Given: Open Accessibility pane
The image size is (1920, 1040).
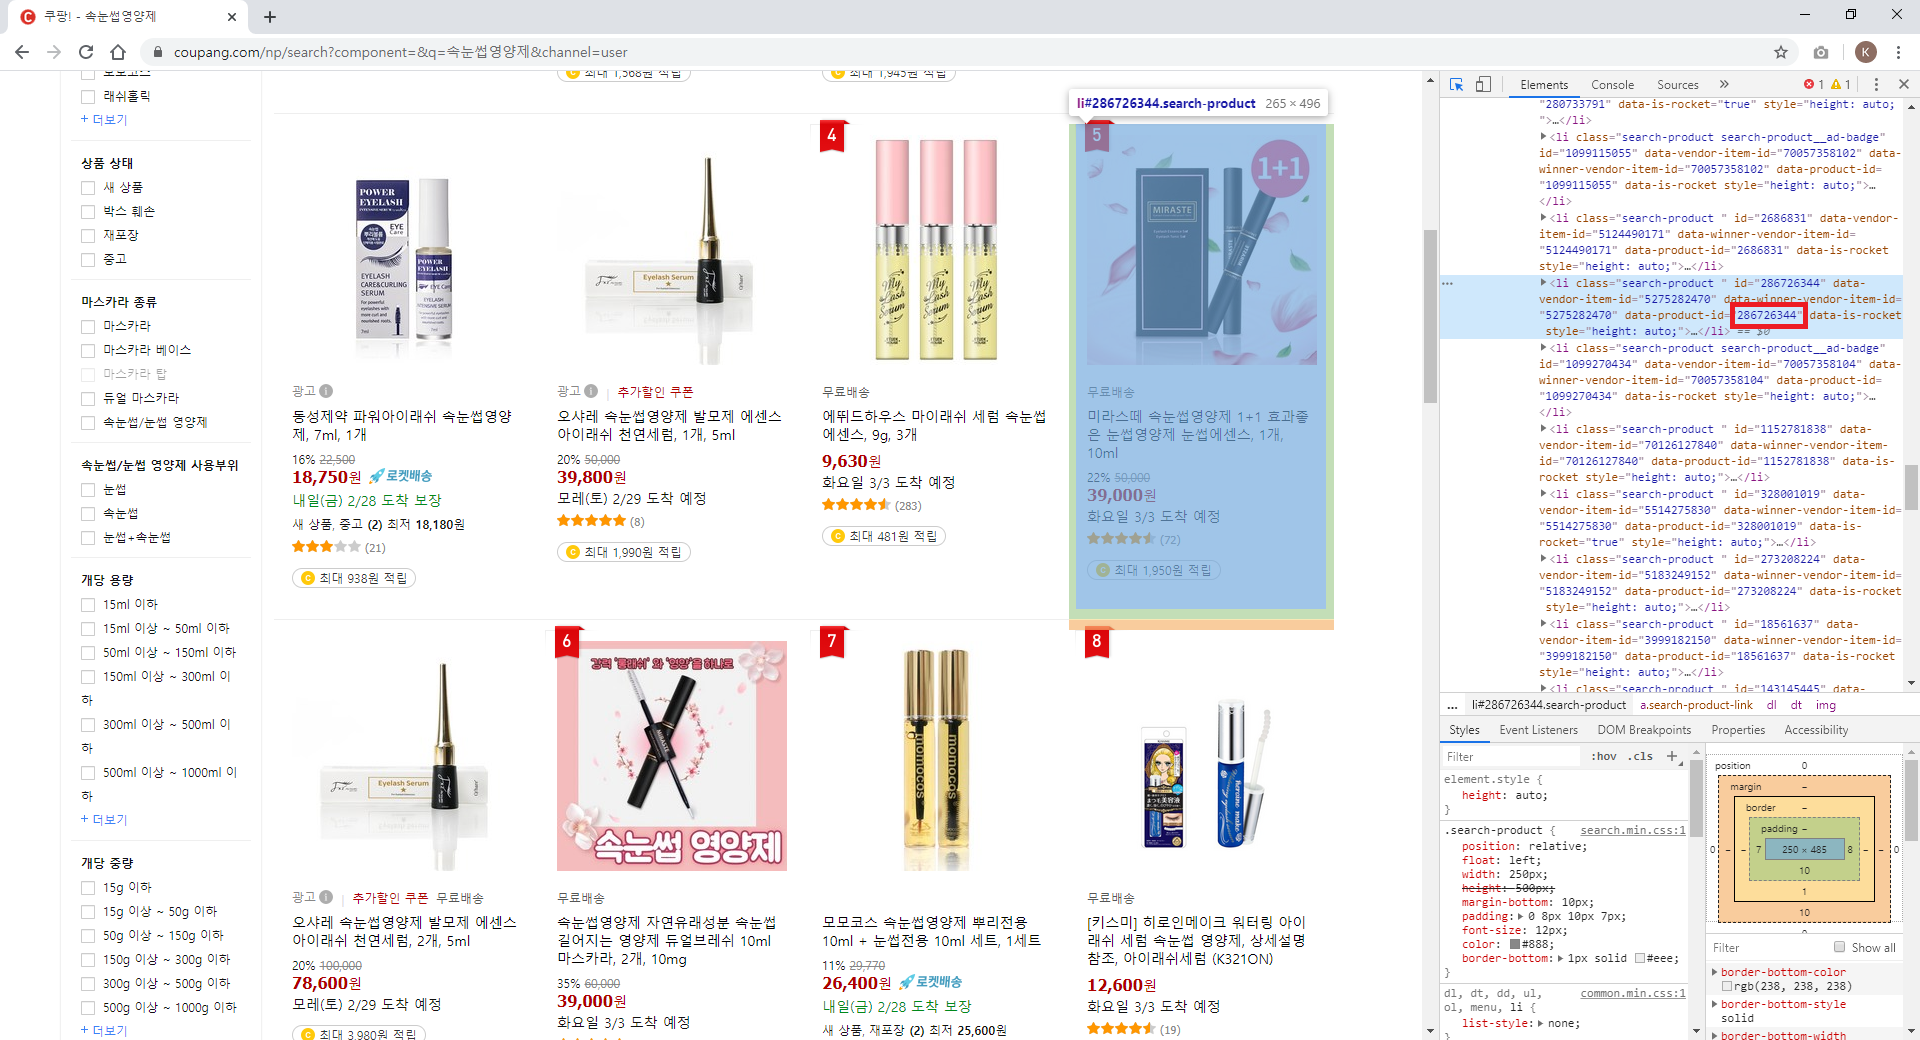Looking at the screenshot, I should 1816,730.
